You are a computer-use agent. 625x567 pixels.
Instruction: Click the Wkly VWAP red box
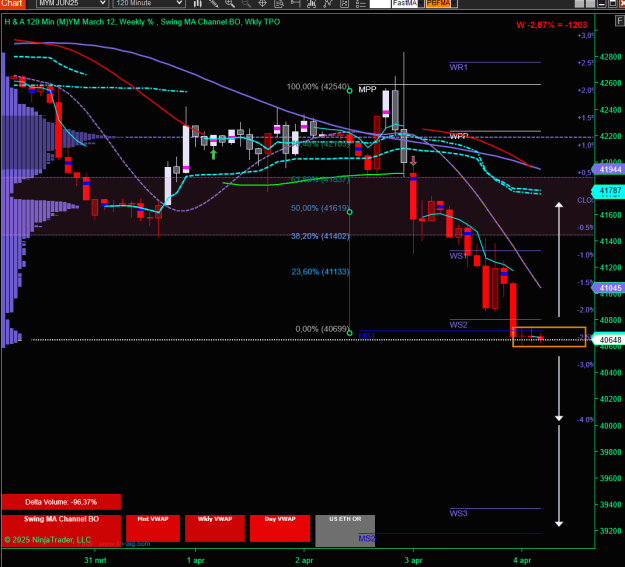click(215, 528)
